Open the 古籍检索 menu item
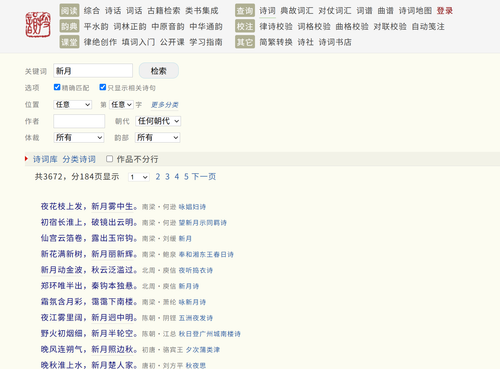500x369 pixels. (x=164, y=11)
